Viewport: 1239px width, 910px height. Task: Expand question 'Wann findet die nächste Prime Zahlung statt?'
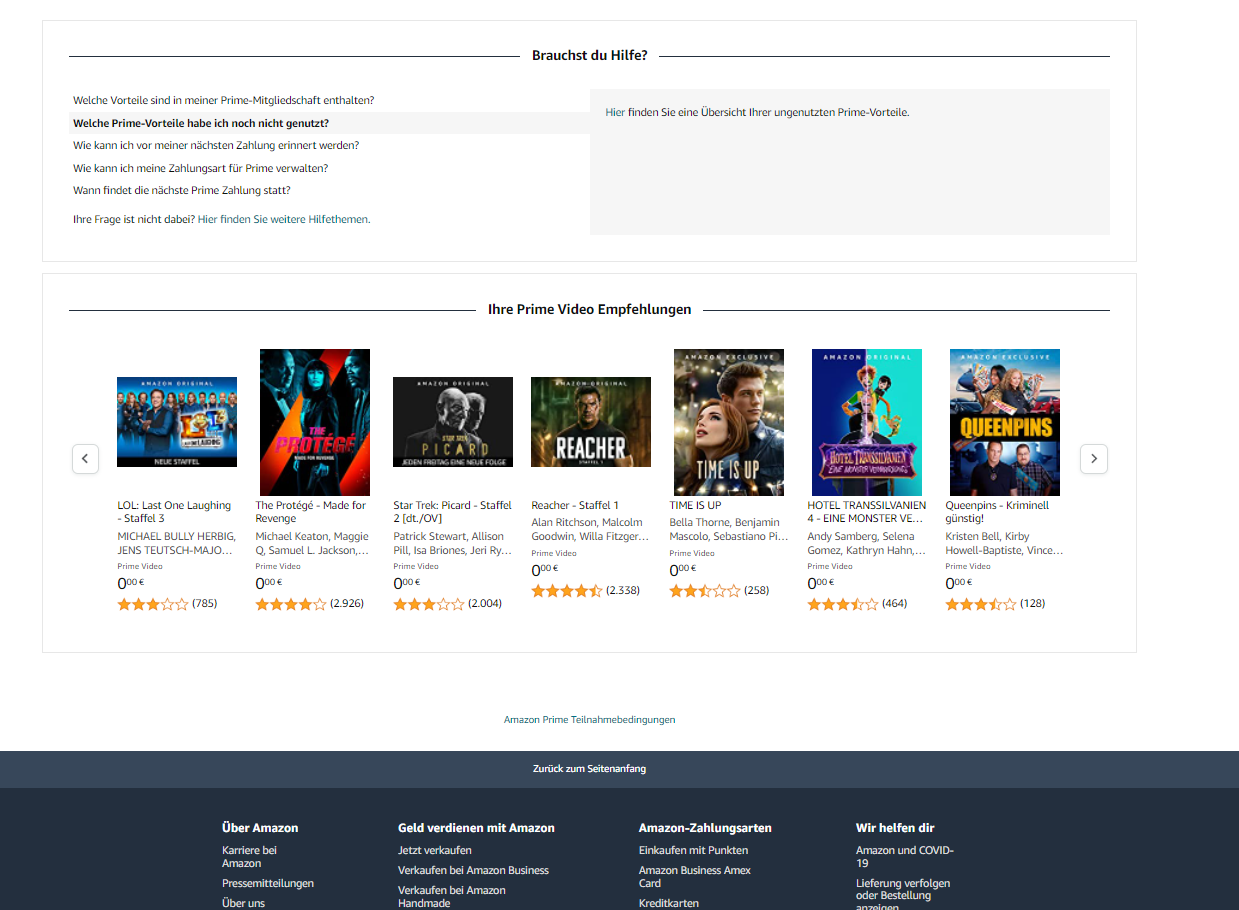point(182,191)
